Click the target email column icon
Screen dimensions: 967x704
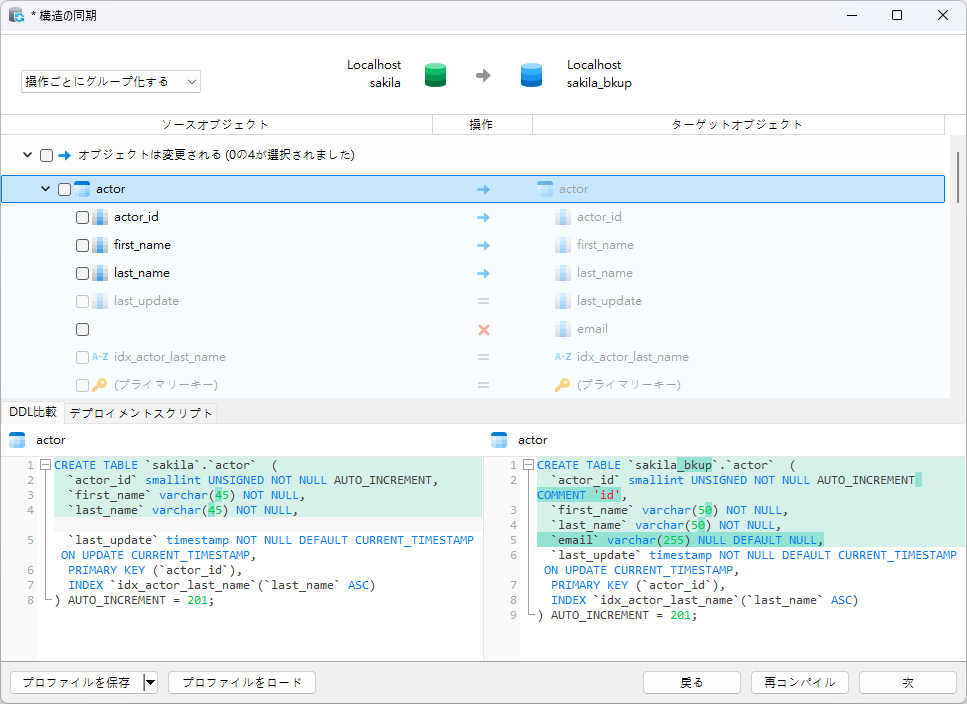562,329
